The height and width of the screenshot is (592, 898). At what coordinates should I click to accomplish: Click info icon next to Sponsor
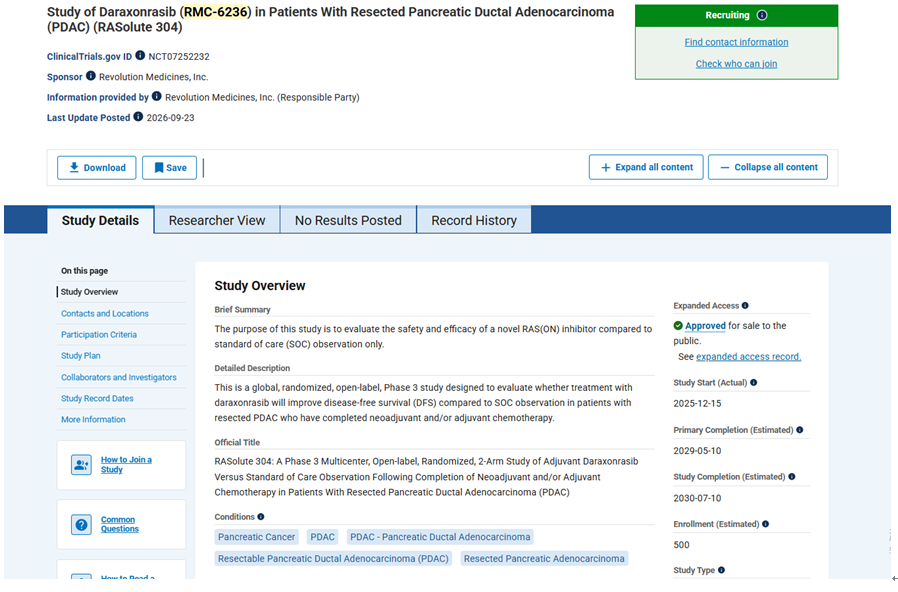[x=90, y=76]
